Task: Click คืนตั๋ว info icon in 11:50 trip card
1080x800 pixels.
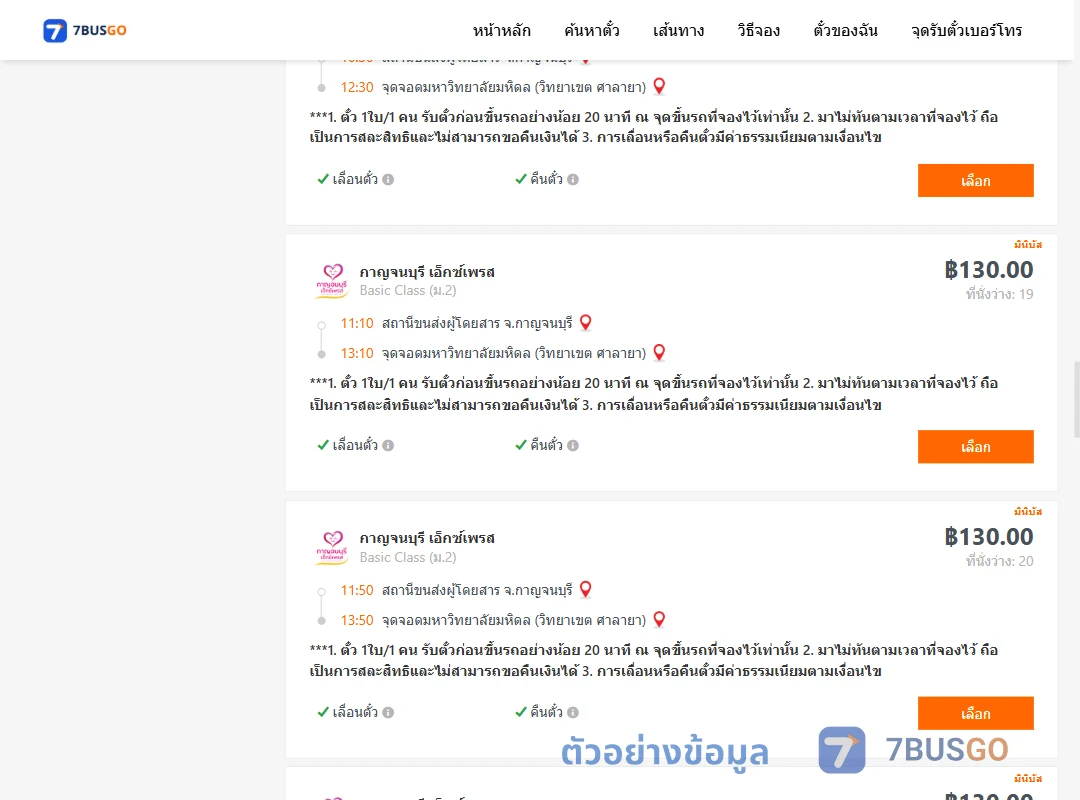Action: pos(573,712)
